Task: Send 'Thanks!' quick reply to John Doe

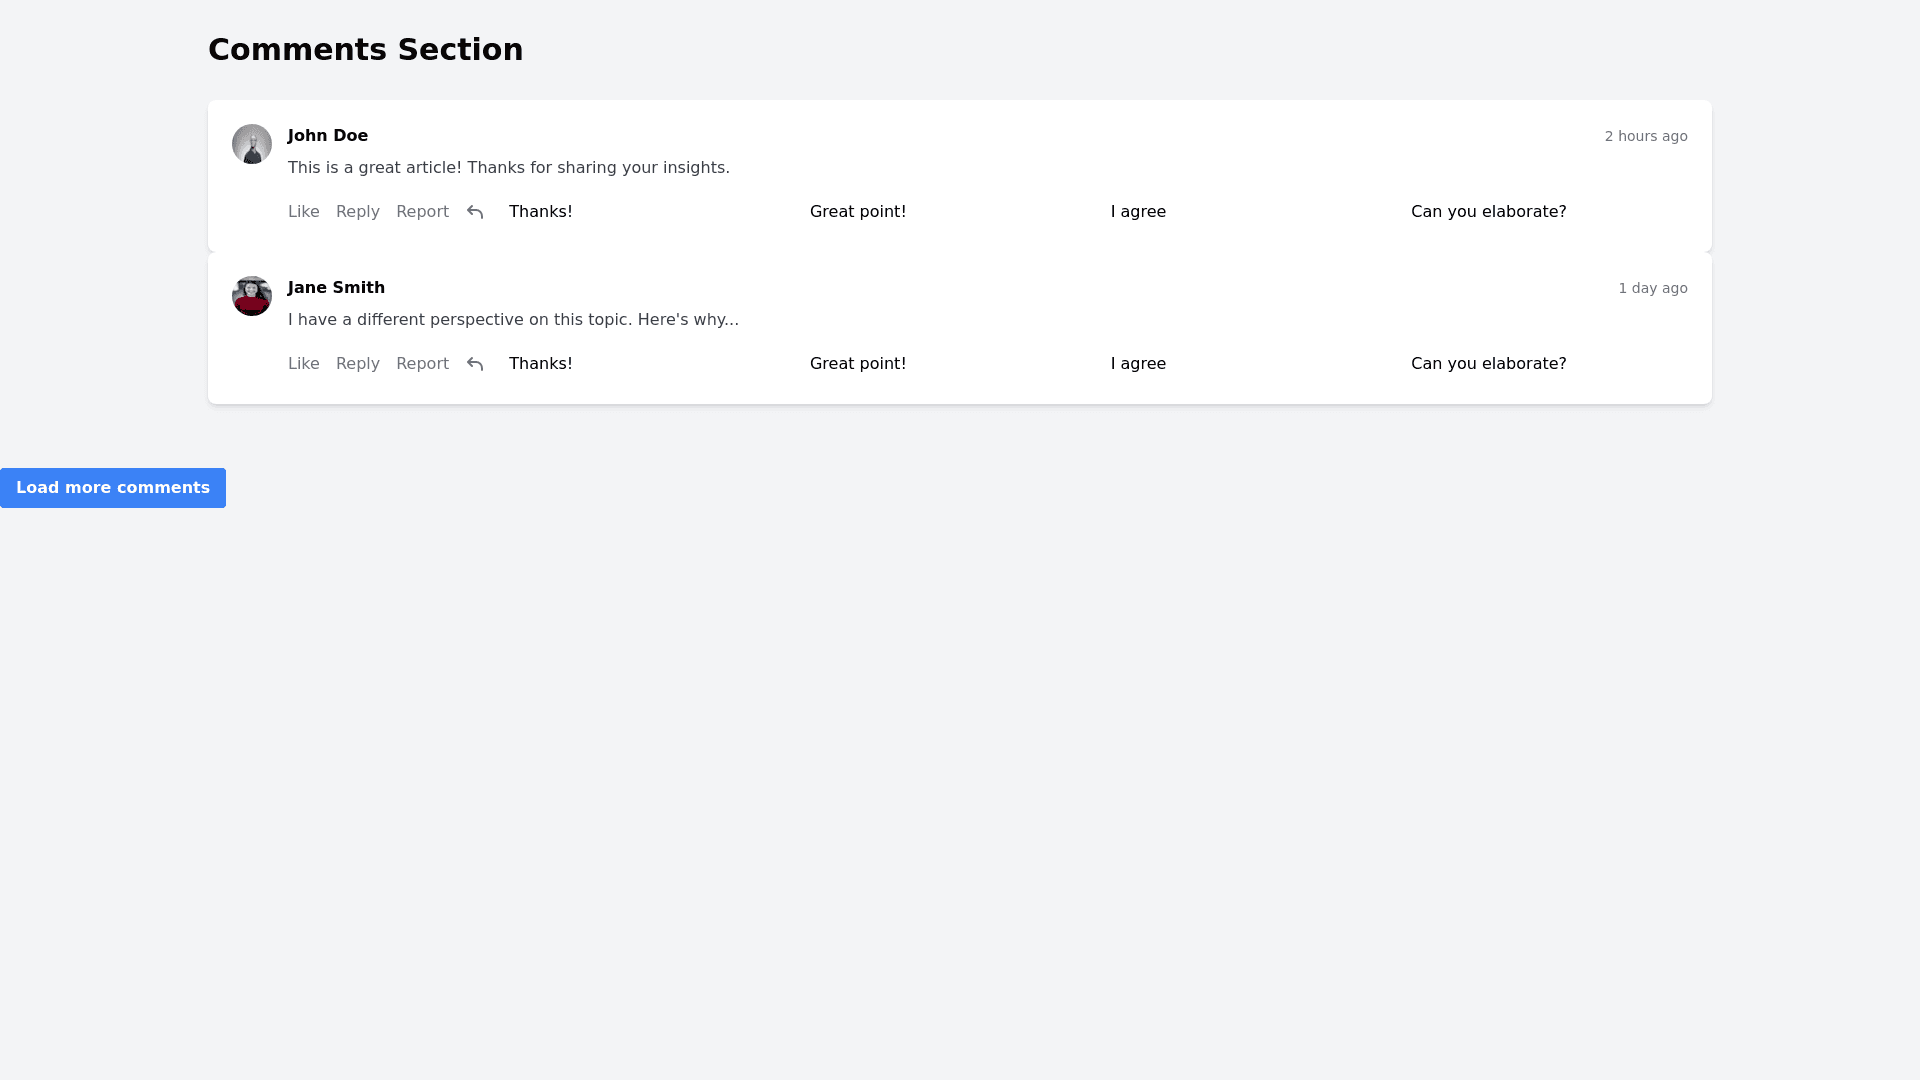Action: click(541, 212)
